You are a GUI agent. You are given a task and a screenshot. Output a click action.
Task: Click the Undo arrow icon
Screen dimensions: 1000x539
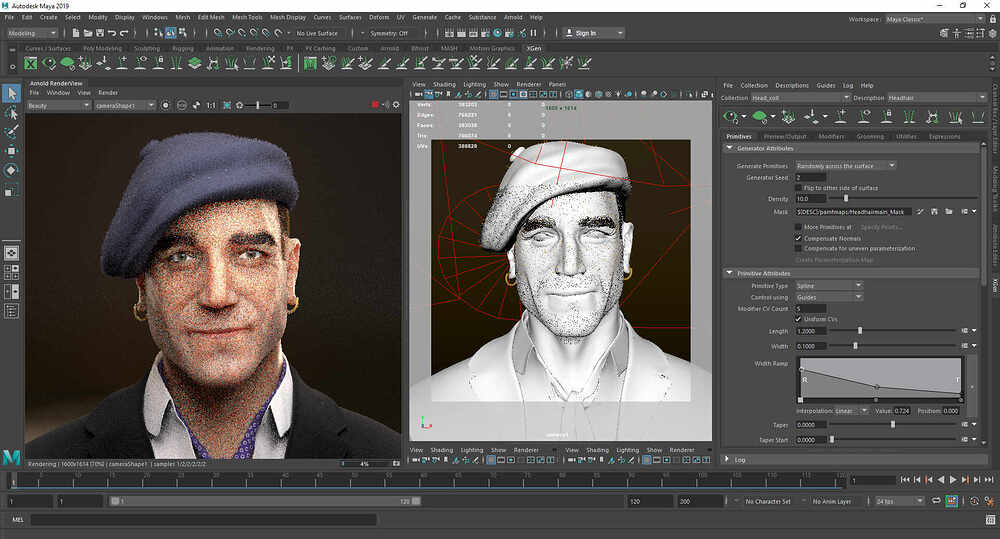tap(112, 33)
